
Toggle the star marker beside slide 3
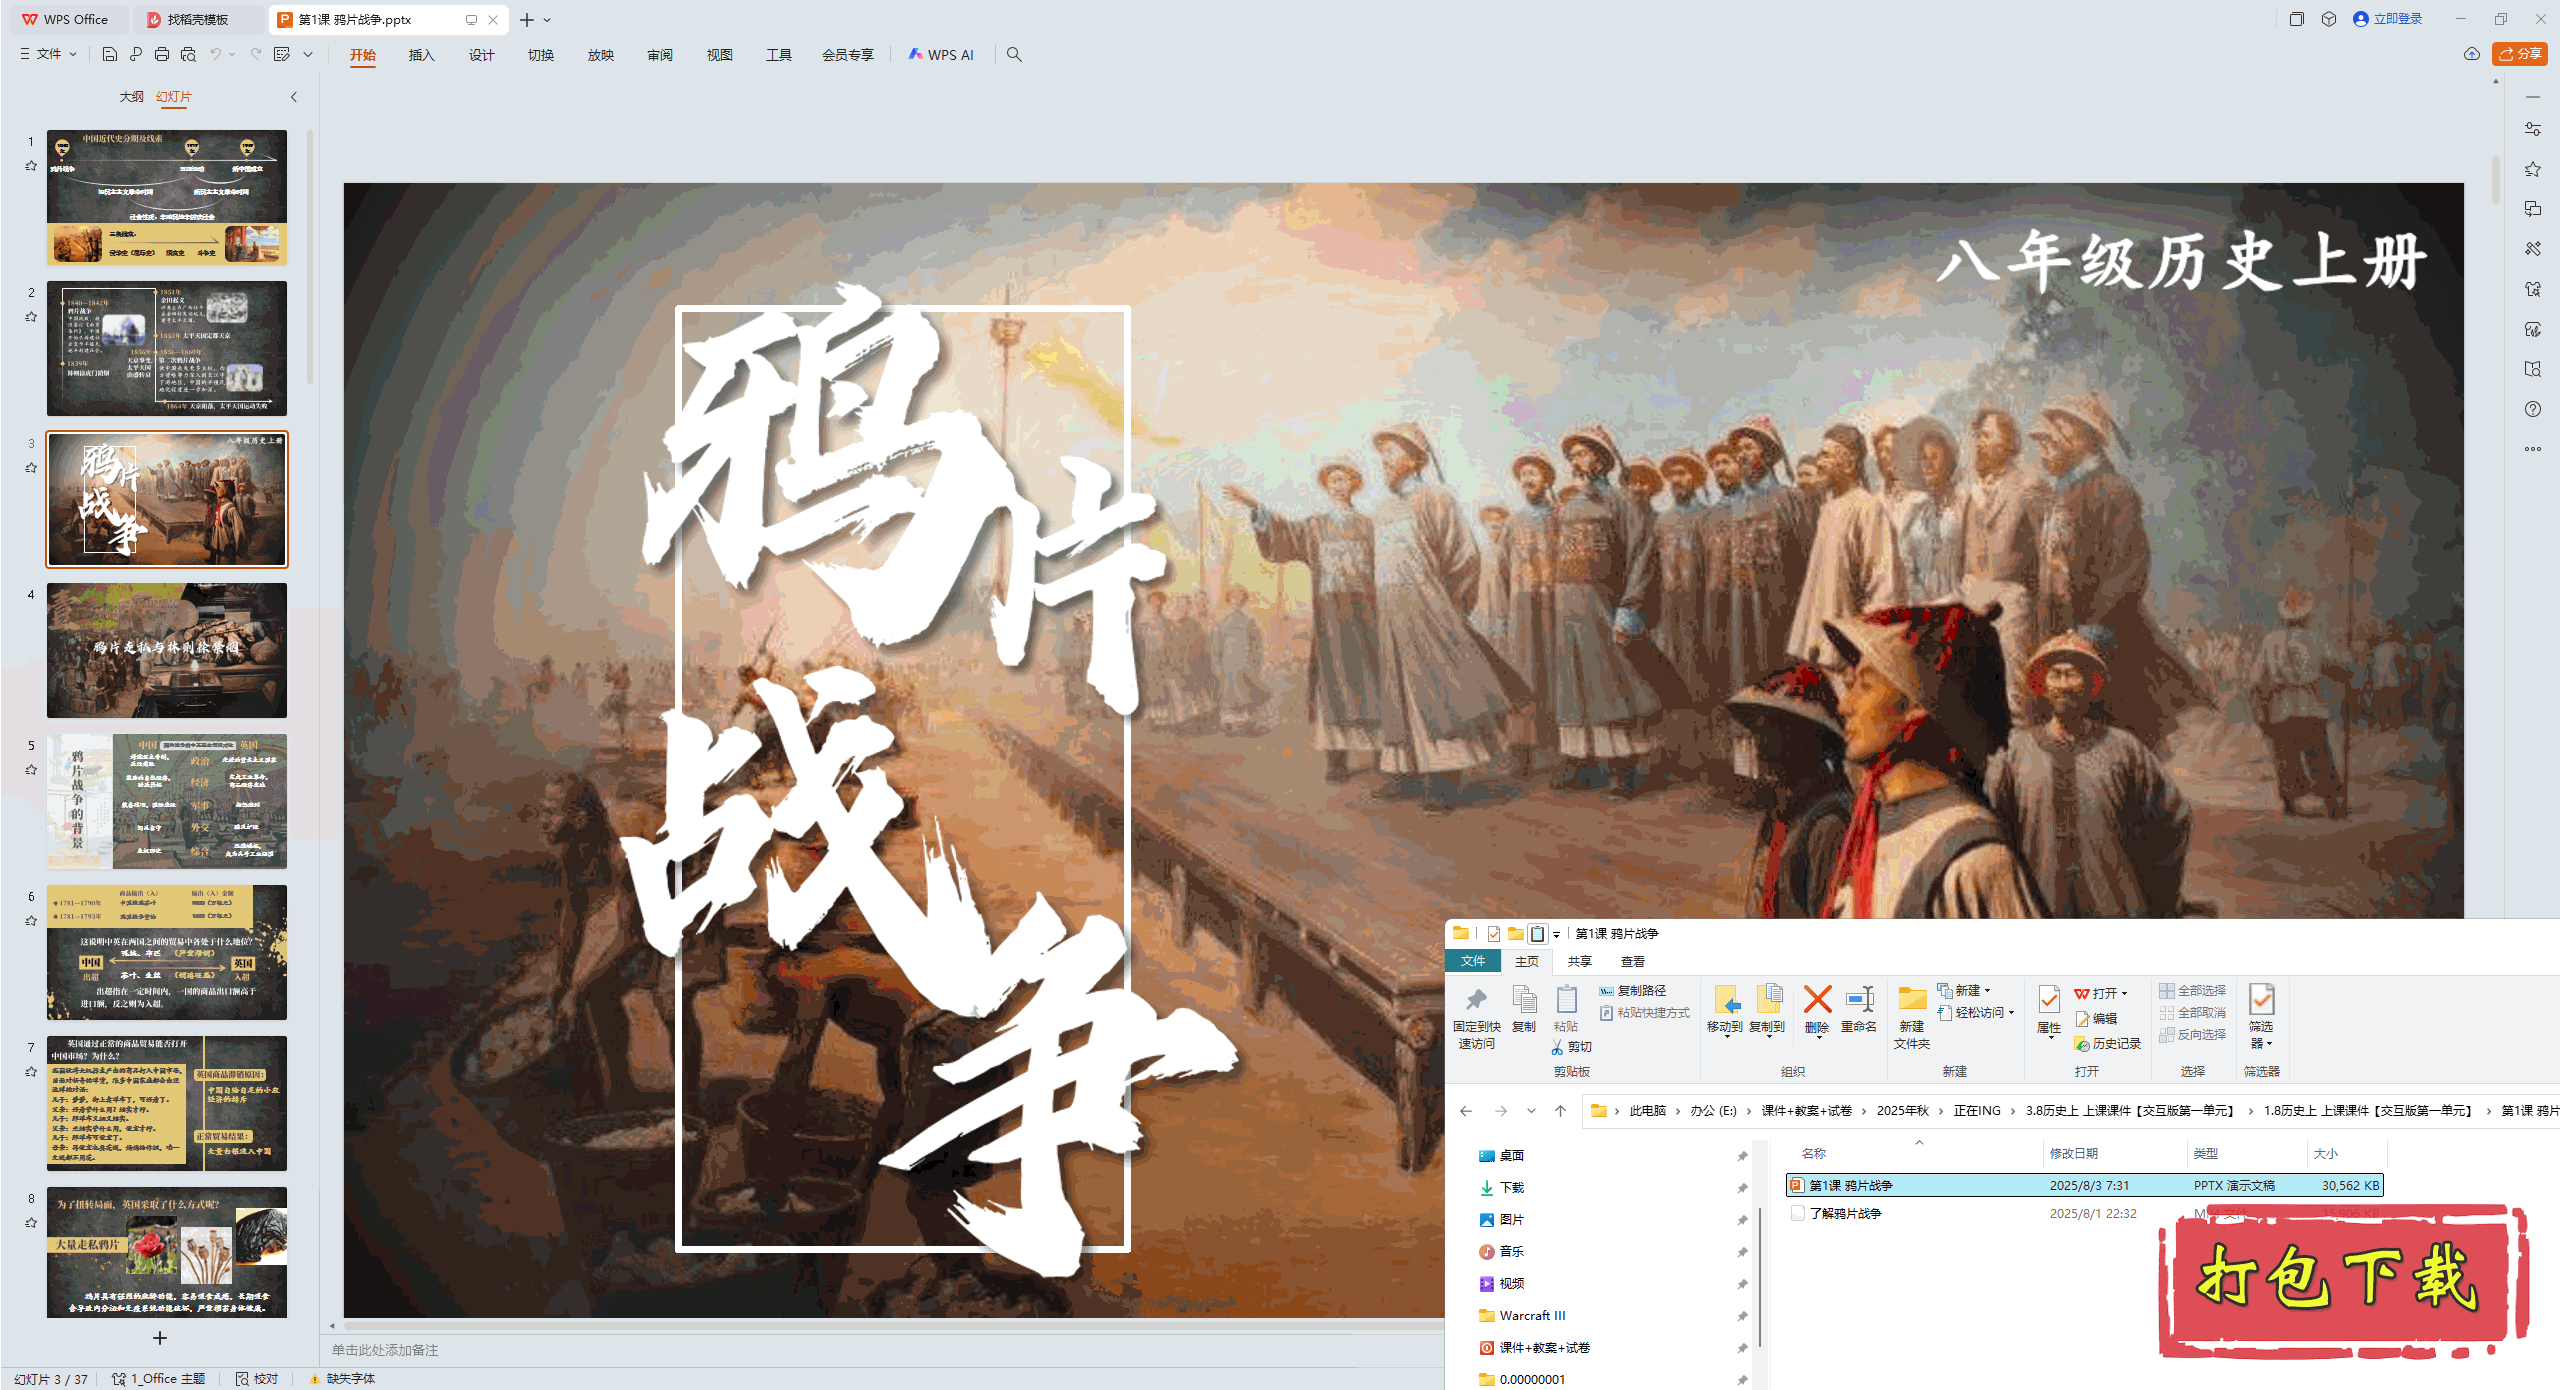[31, 468]
